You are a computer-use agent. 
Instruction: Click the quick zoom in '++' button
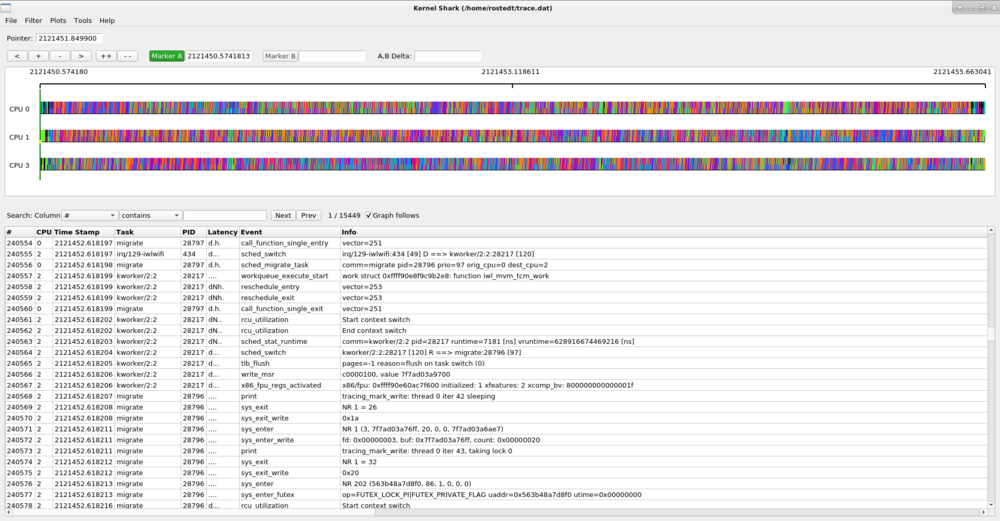coord(106,56)
